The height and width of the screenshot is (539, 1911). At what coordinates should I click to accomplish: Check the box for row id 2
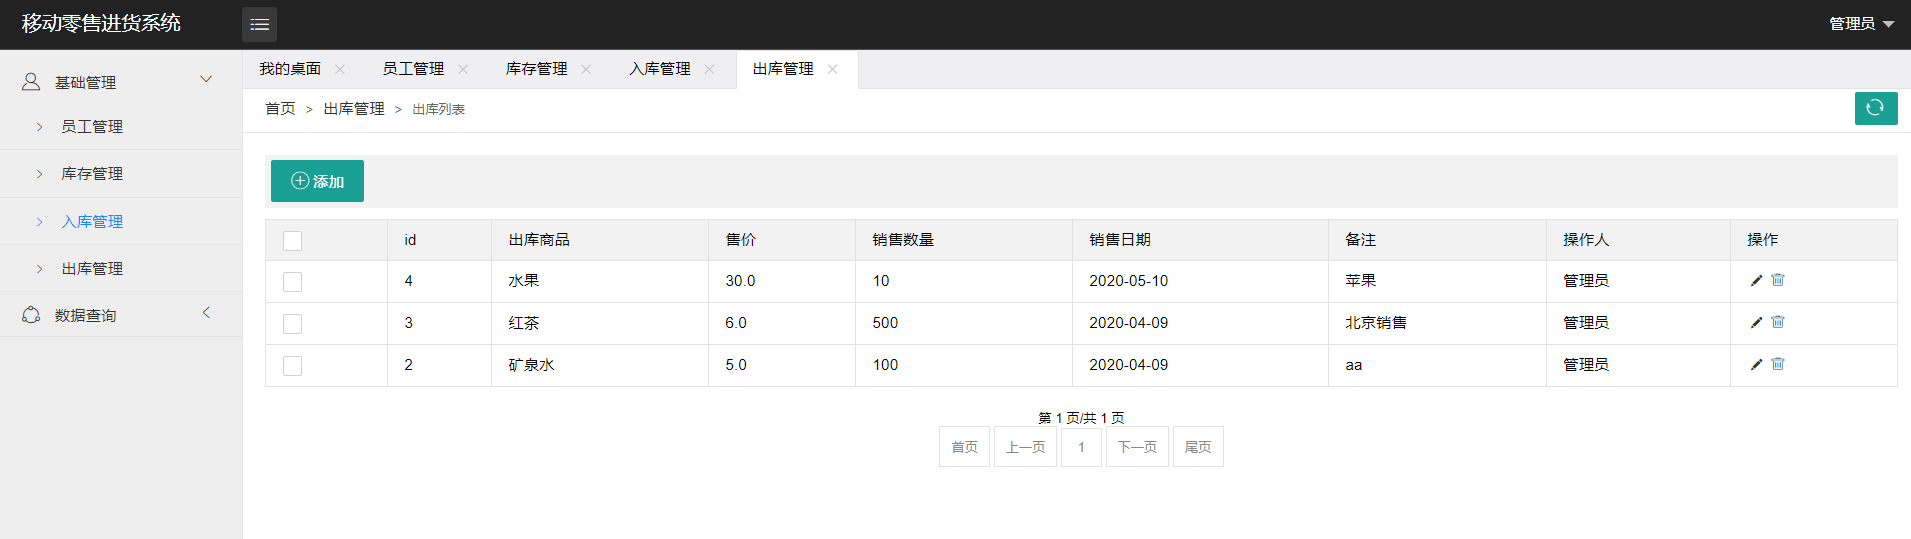[x=292, y=366]
